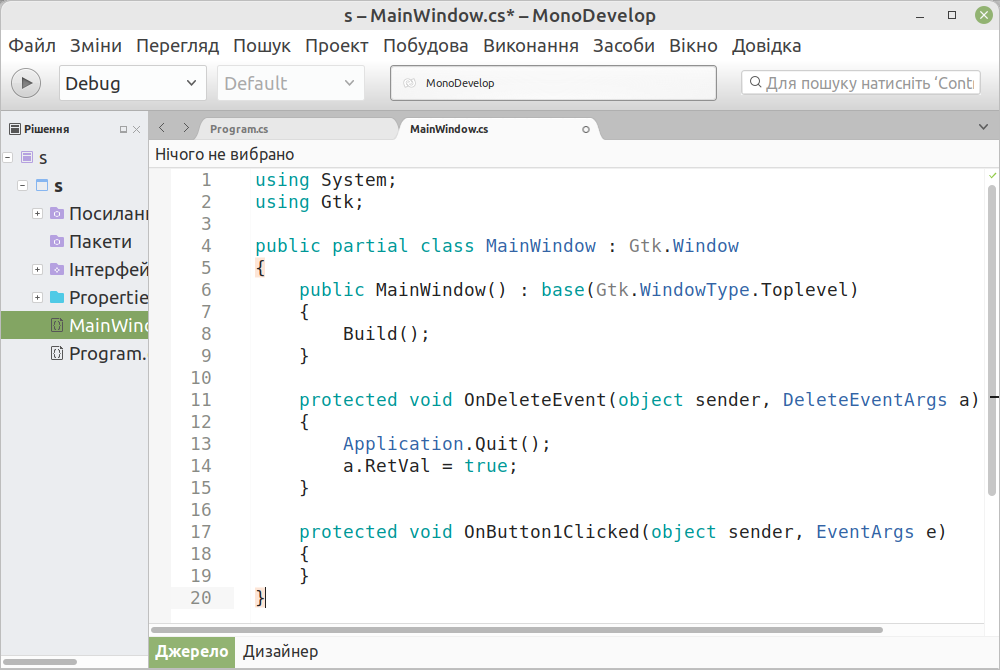
Task: Open the Довідка menu
Action: pyautogui.click(x=766, y=46)
